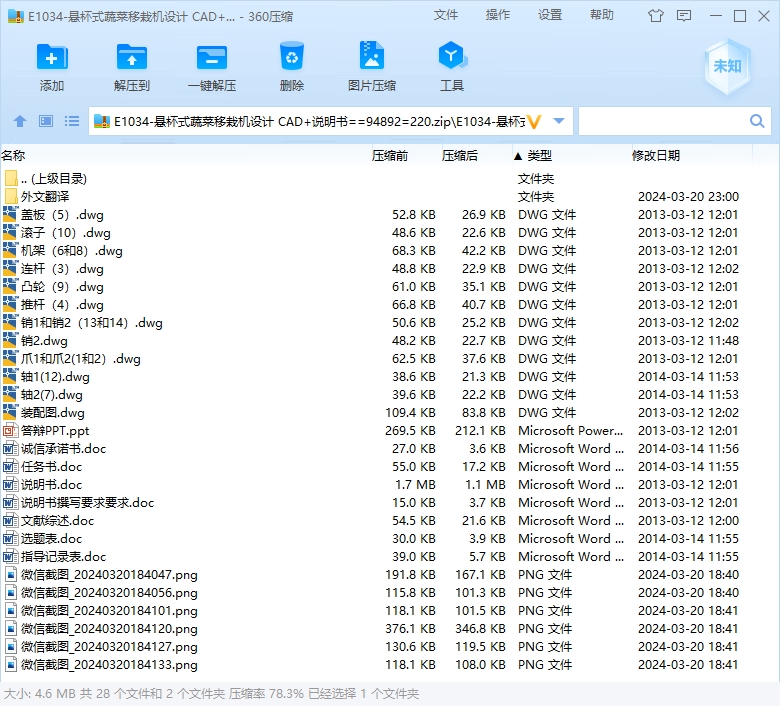
Task: Open the 工具 (Tools) icon
Action: tap(452, 55)
